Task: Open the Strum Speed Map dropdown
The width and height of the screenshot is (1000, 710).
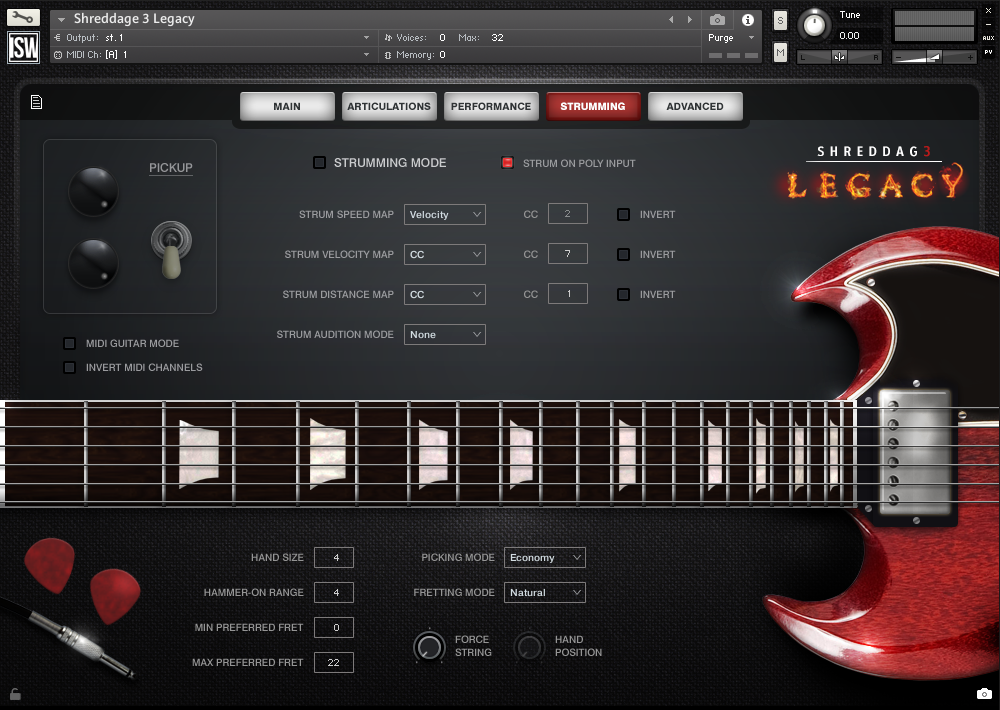Action: click(x=444, y=214)
